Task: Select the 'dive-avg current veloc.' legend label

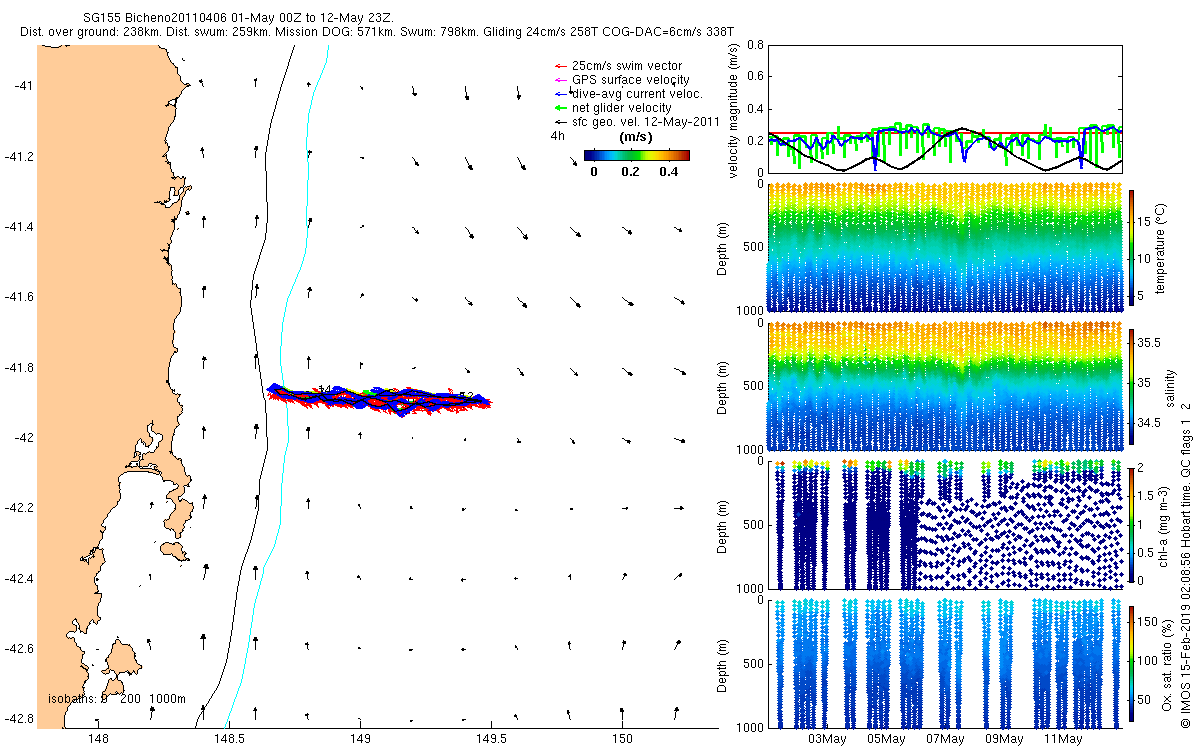Action: click(637, 94)
